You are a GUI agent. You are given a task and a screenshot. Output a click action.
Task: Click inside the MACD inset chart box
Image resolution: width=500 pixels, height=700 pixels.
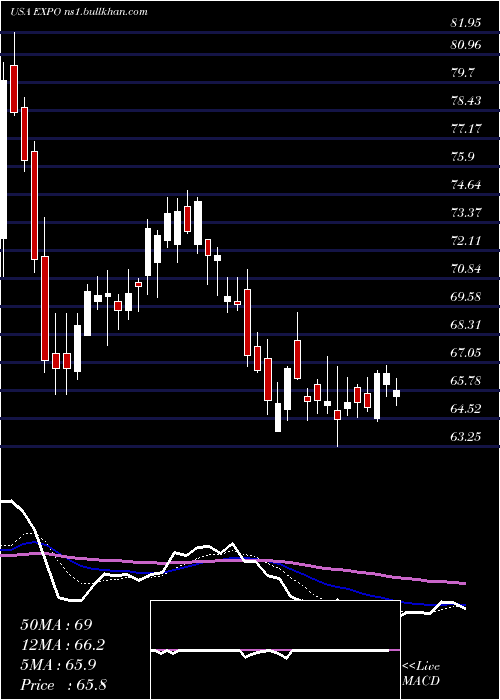point(275,650)
